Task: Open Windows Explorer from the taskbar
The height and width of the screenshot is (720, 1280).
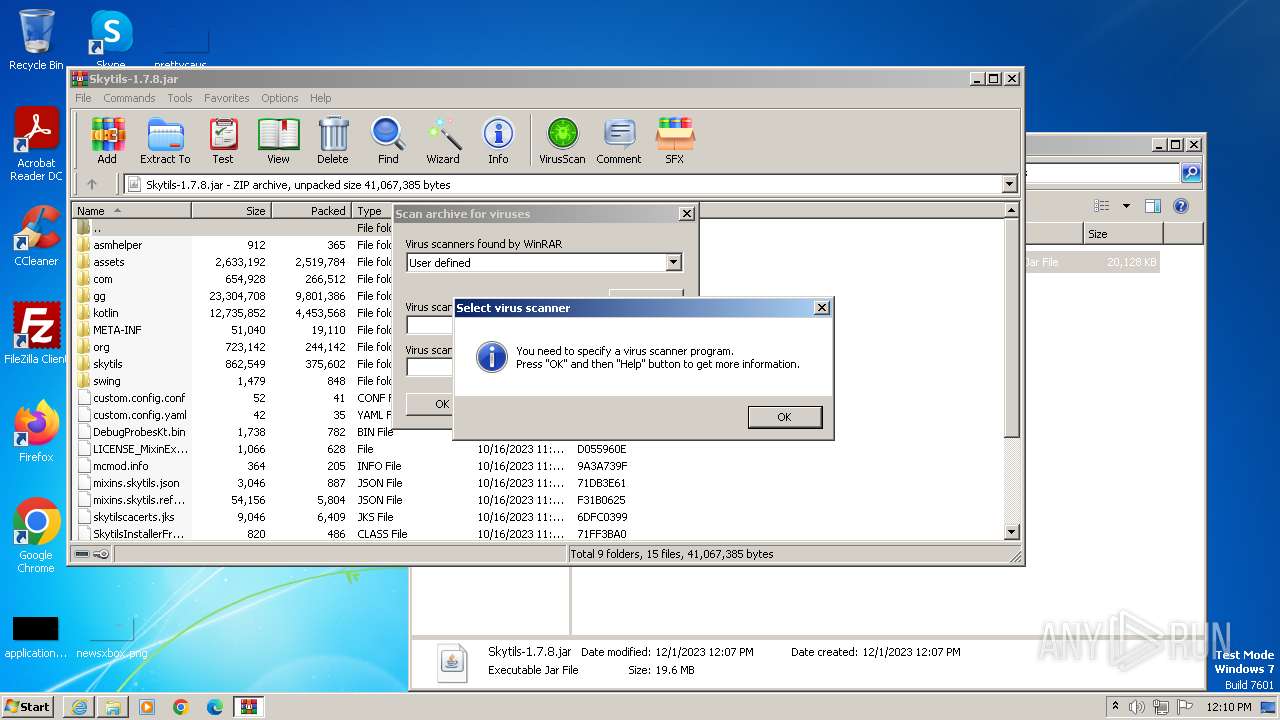Action: [113, 707]
